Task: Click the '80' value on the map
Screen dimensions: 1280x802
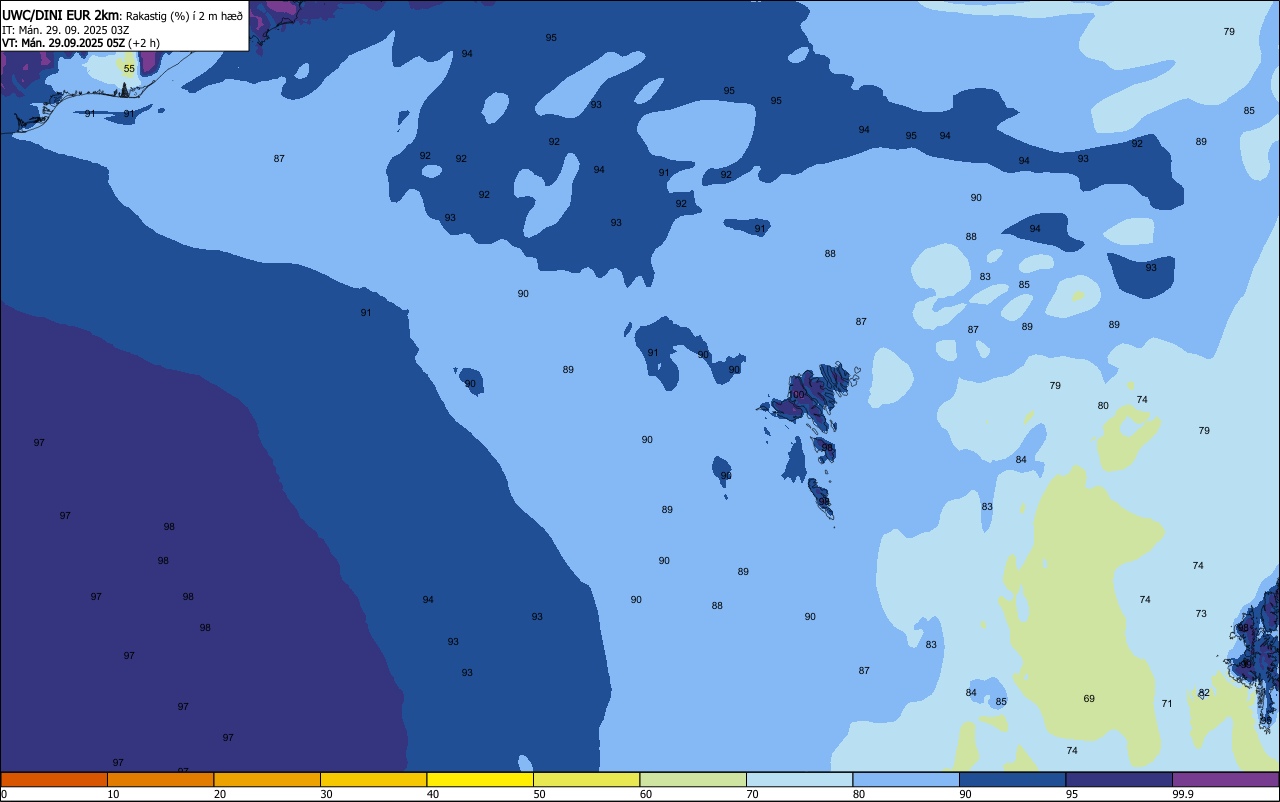Action: click(x=1103, y=405)
